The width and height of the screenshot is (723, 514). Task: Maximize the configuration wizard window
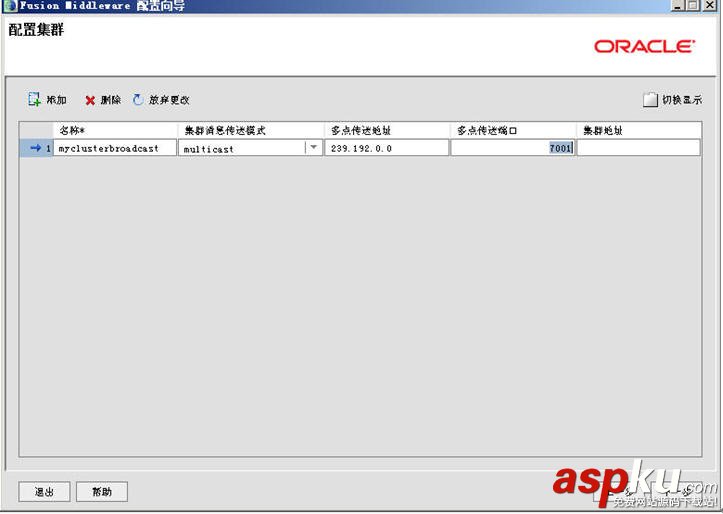pyautogui.click(x=693, y=5)
